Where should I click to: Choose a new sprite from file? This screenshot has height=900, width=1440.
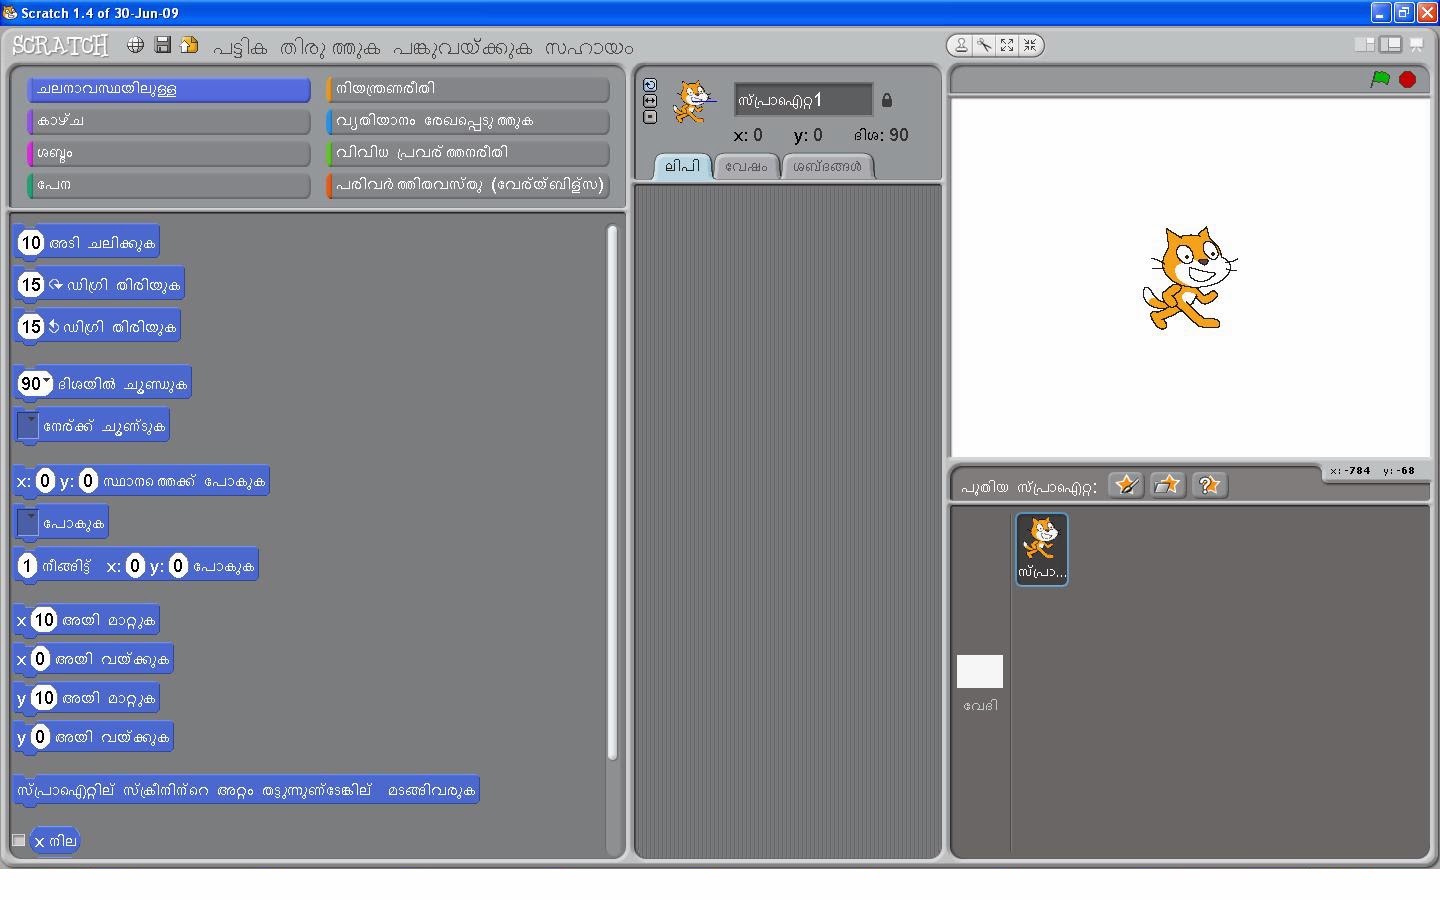point(1168,485)
